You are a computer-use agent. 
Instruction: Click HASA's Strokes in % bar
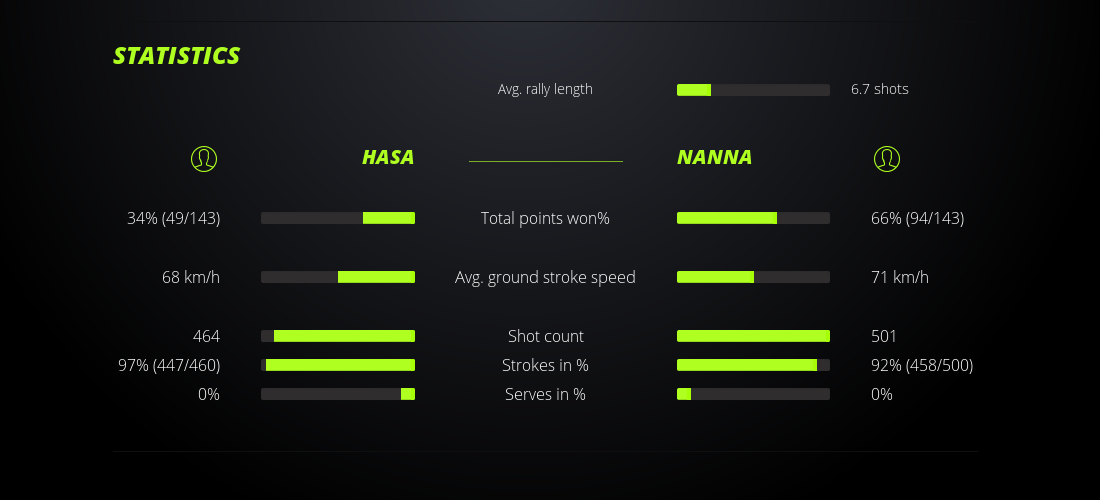[338, 365]
